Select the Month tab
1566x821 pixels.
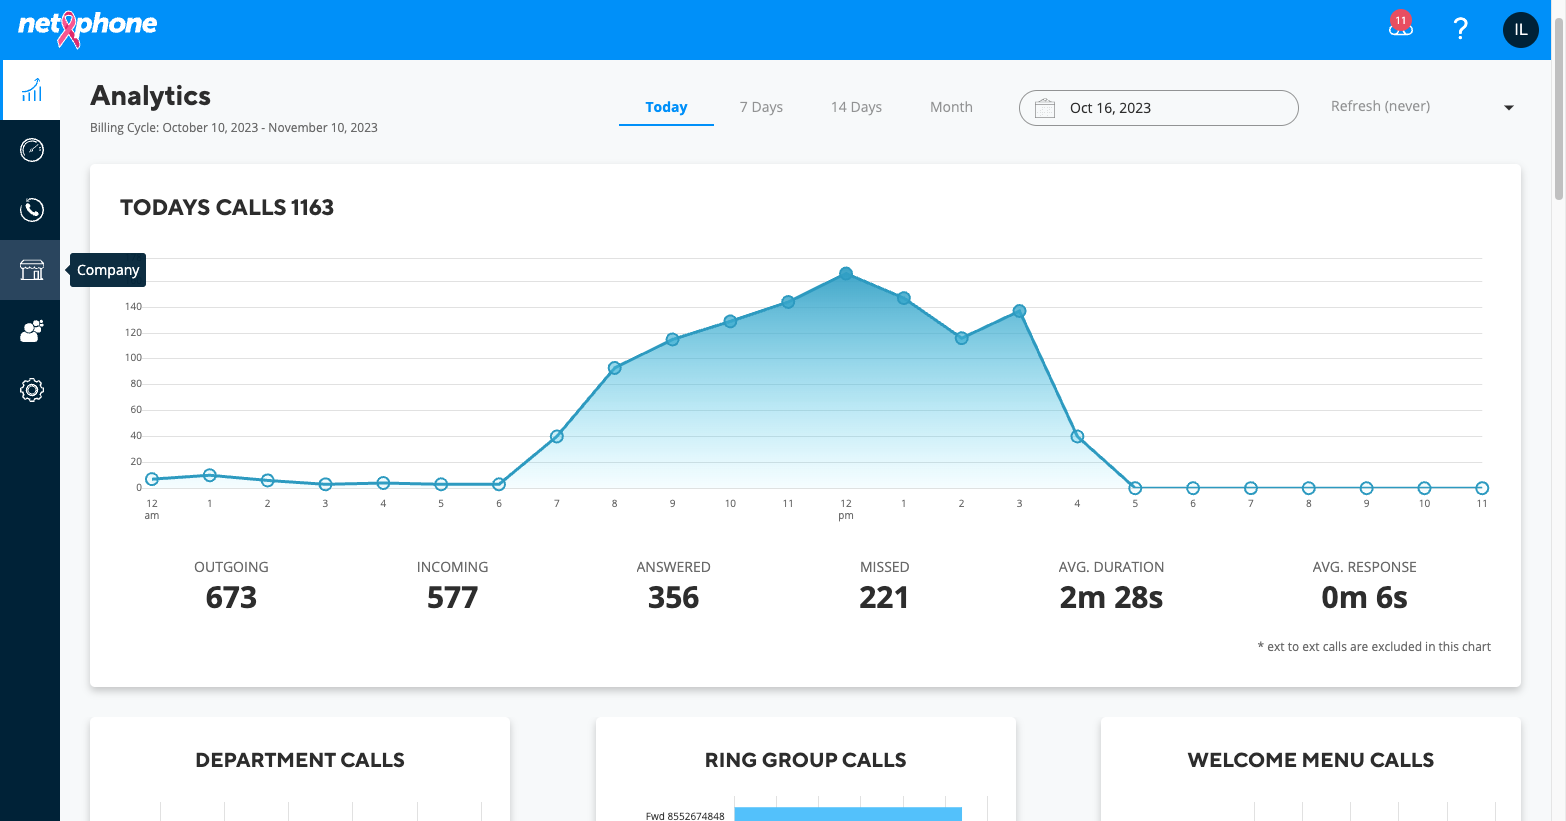click(951, 107)
